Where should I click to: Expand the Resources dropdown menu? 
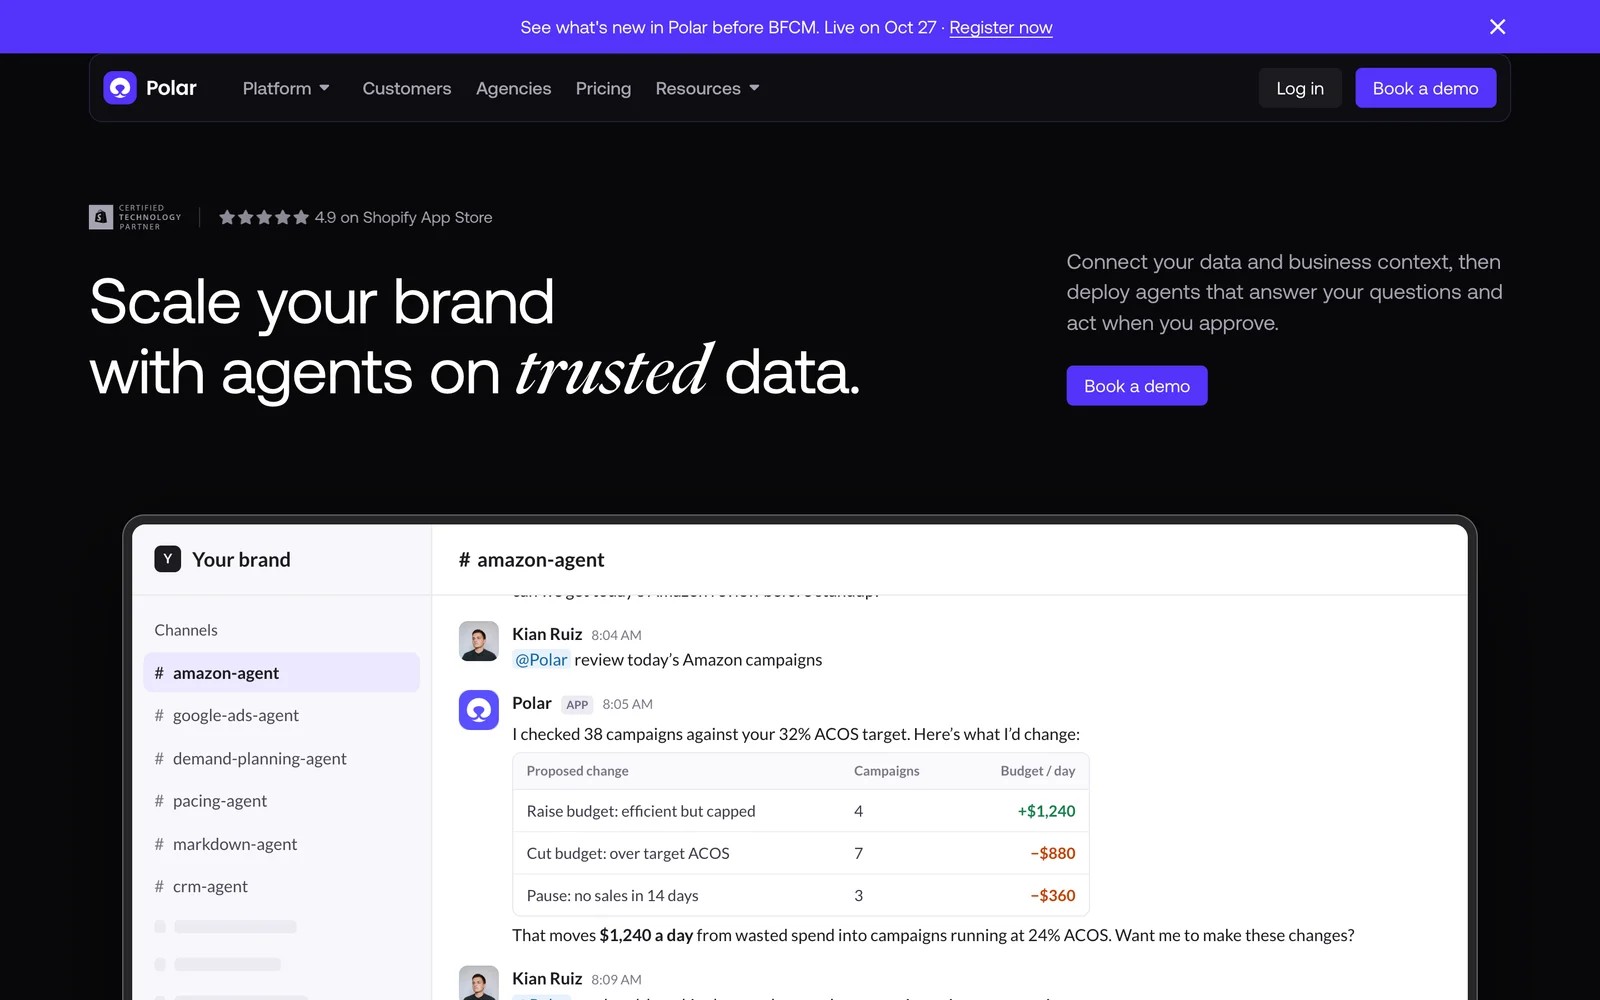click(x=707, y=88)
